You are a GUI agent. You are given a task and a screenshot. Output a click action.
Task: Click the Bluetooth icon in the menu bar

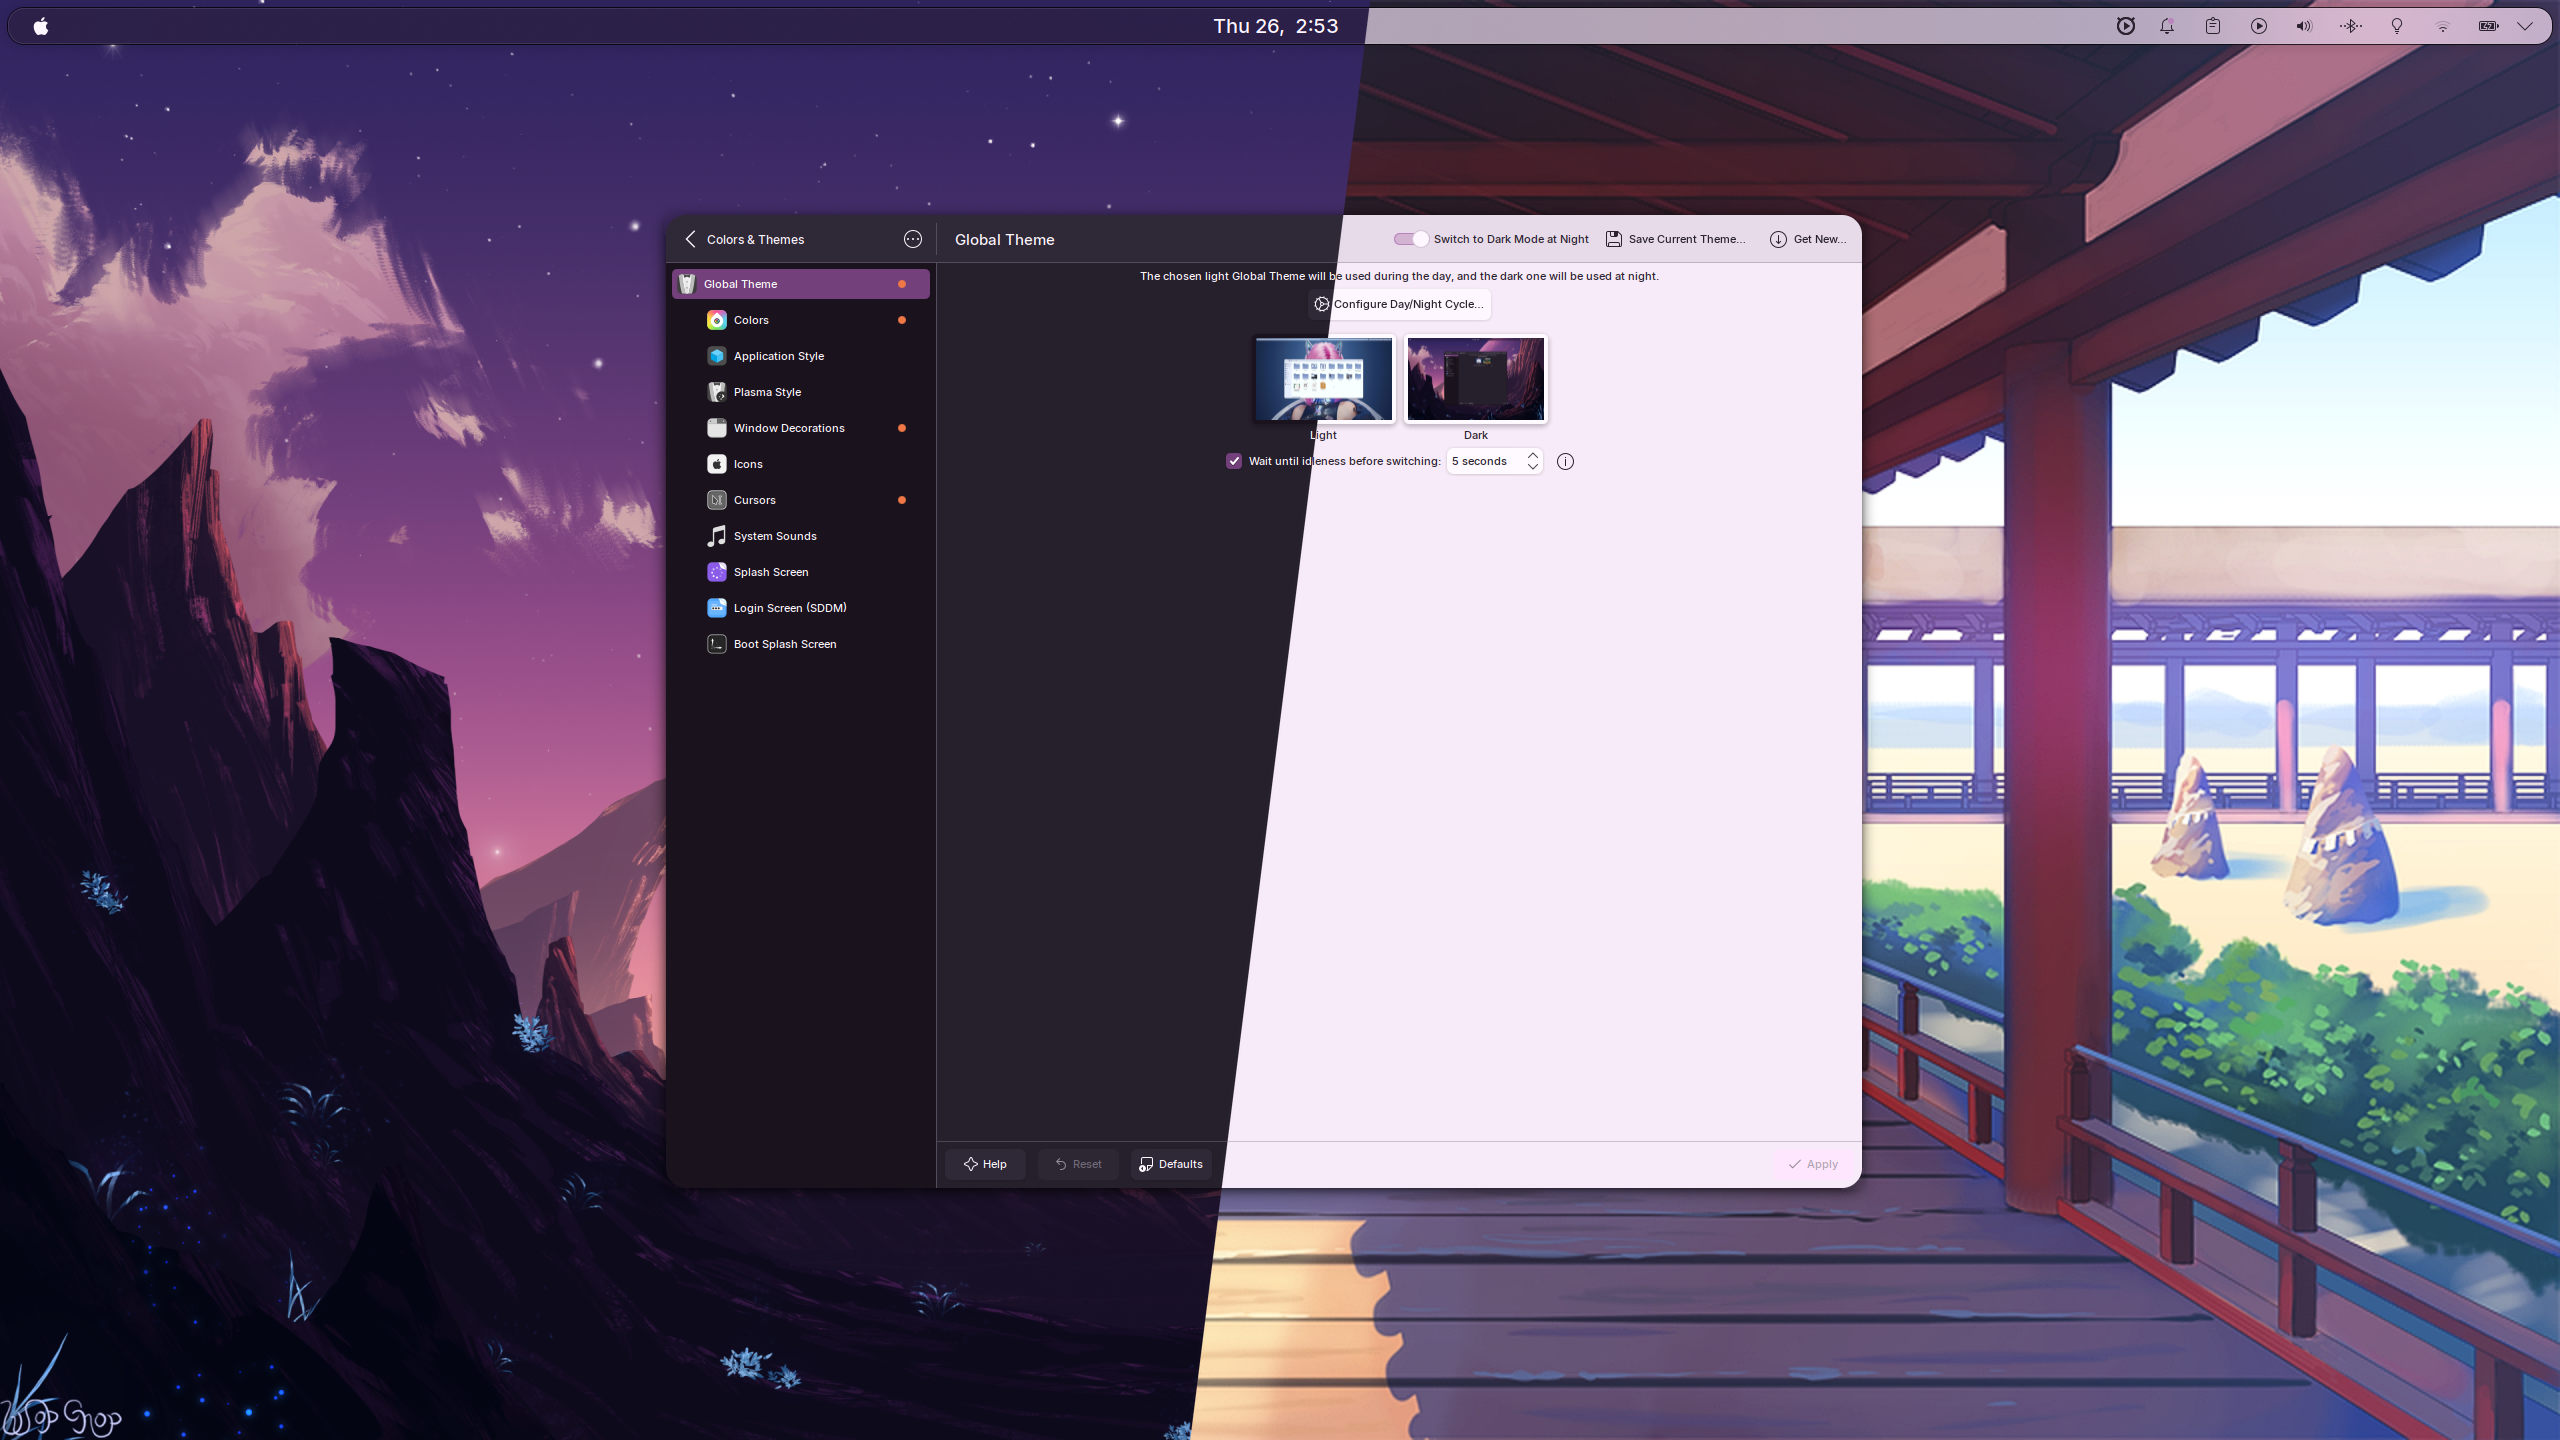[2350, 26]
